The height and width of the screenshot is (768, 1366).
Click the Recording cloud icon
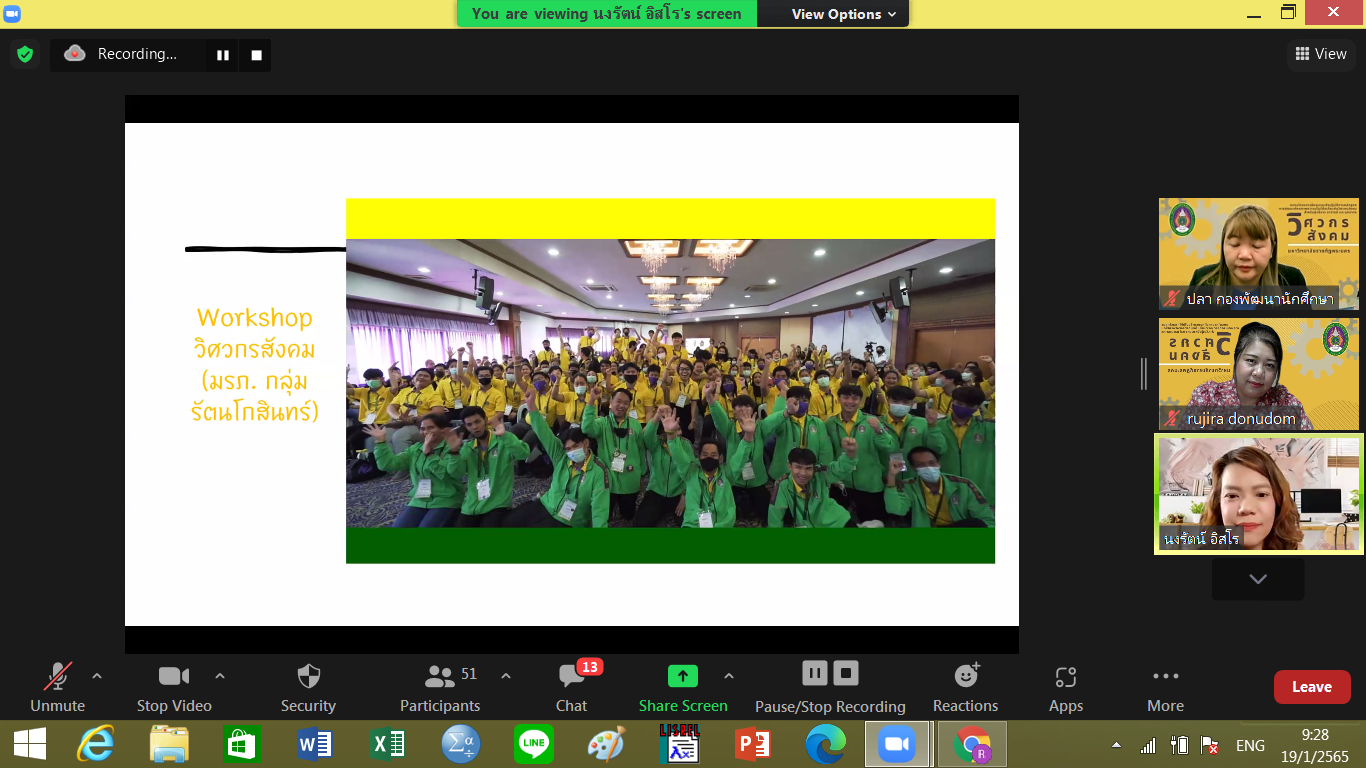[x=75, y=54]
